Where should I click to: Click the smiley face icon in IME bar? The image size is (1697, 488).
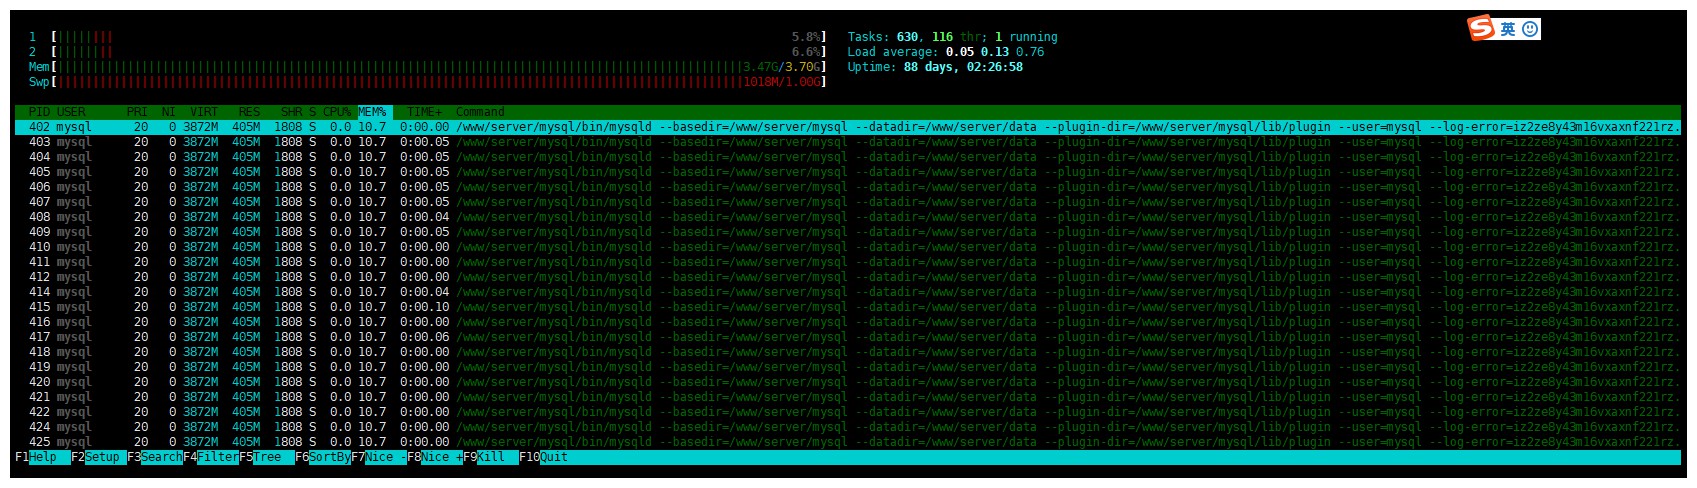1530,29
